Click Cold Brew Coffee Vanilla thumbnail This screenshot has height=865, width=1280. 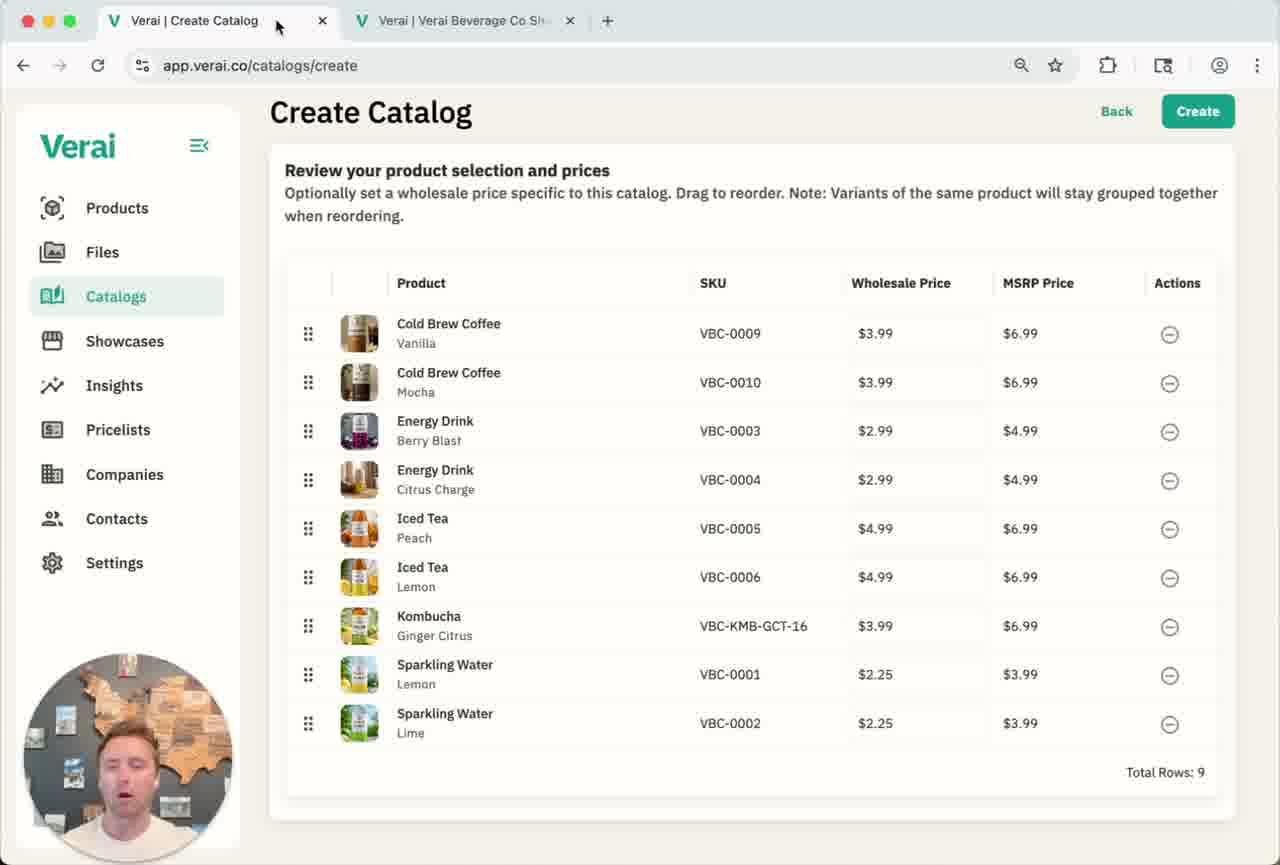click(359, 334)
